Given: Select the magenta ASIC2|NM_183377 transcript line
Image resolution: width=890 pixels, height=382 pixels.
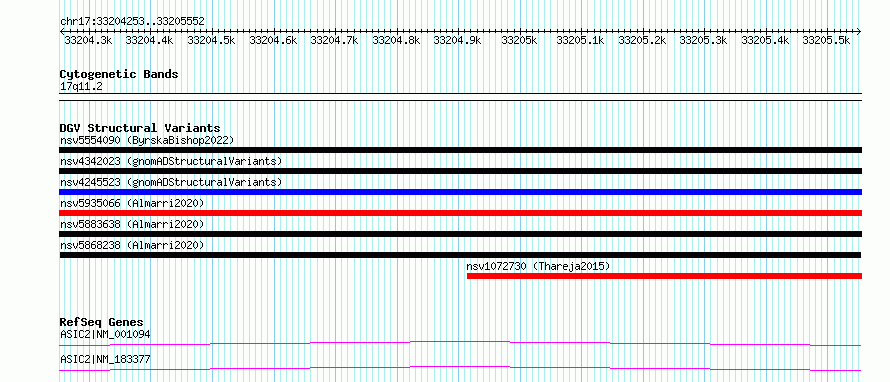Looking at the screenshot, I should point(460,369).
